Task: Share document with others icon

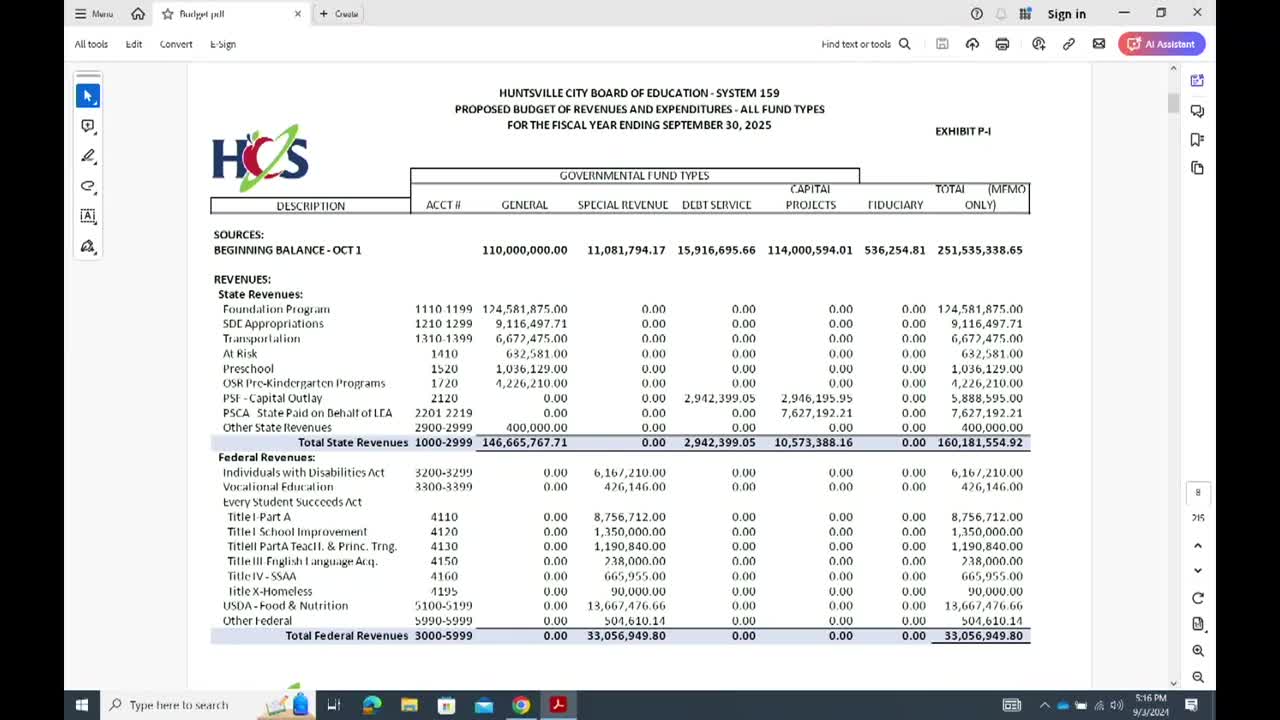Action: [1038, 44]
